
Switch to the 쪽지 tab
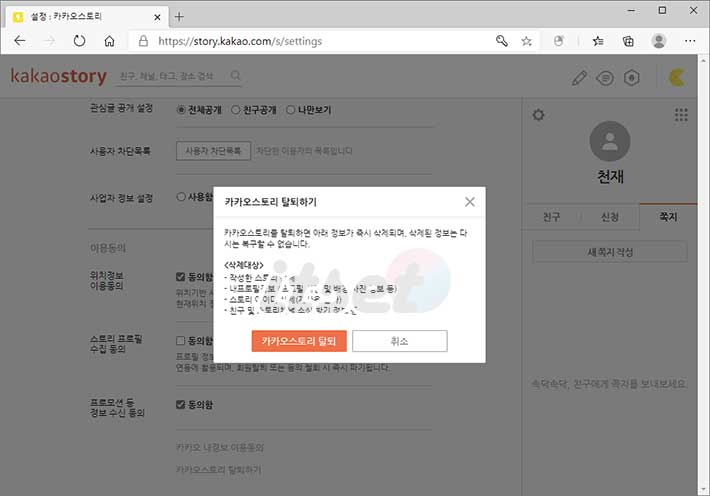point(668,217)
